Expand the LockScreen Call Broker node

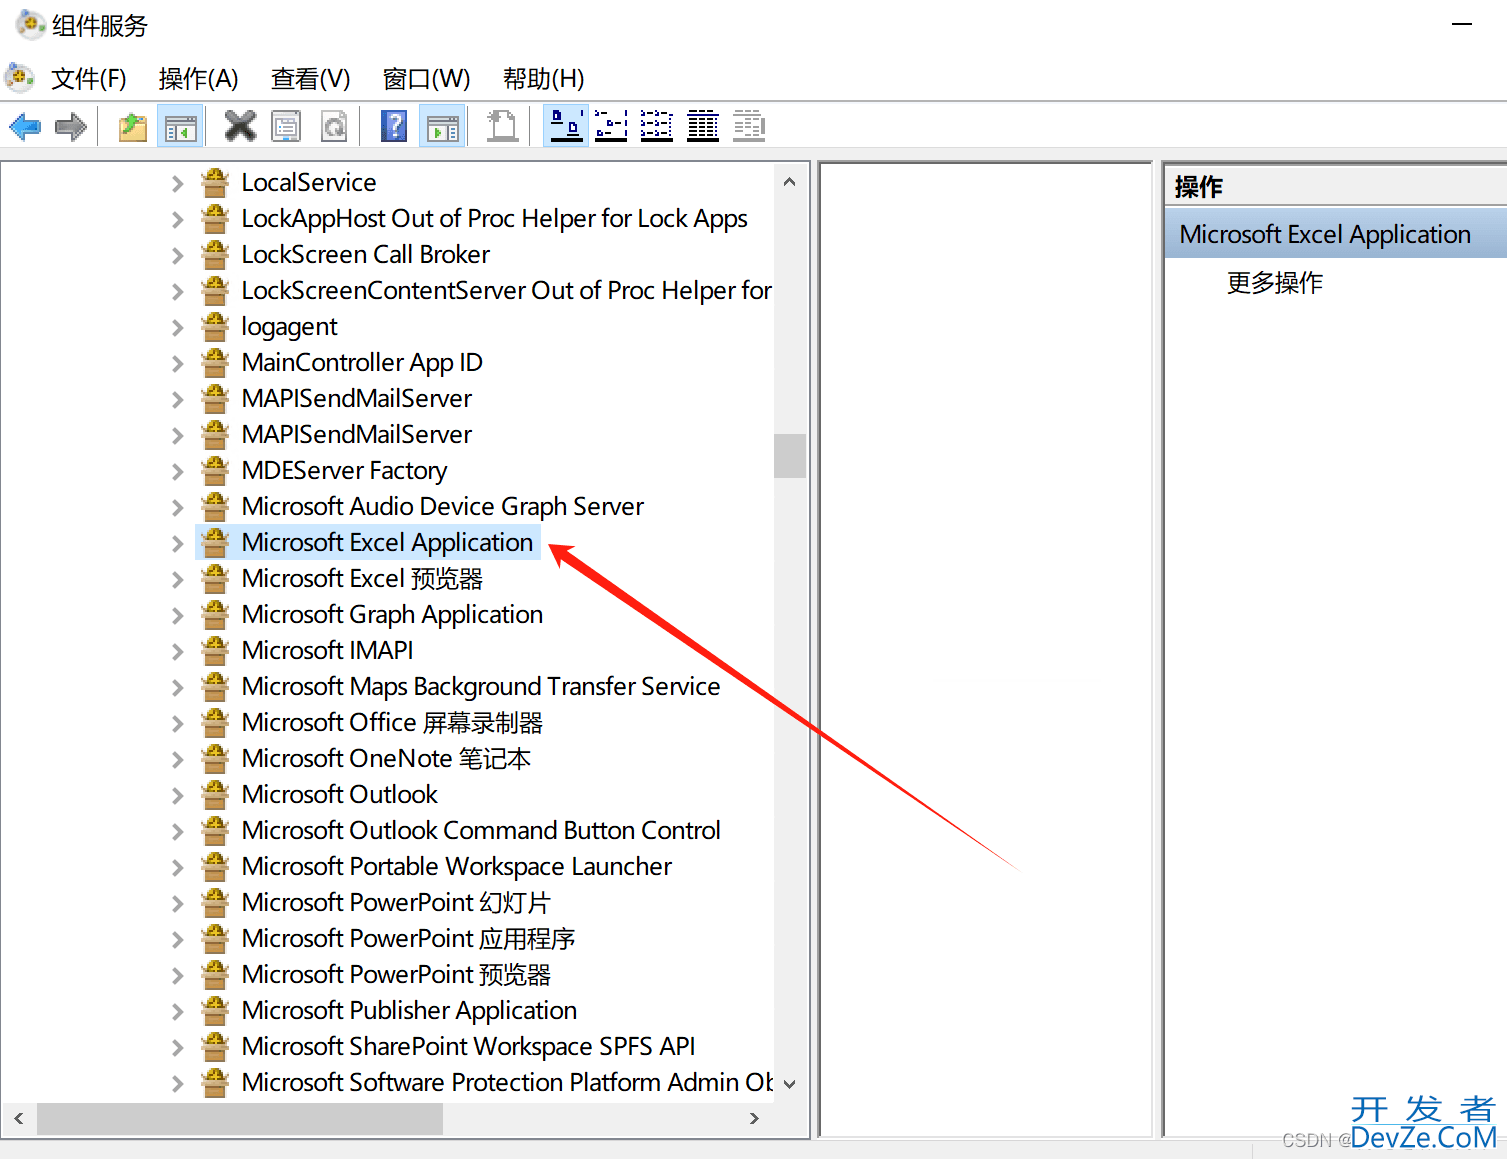coord(177,255)
